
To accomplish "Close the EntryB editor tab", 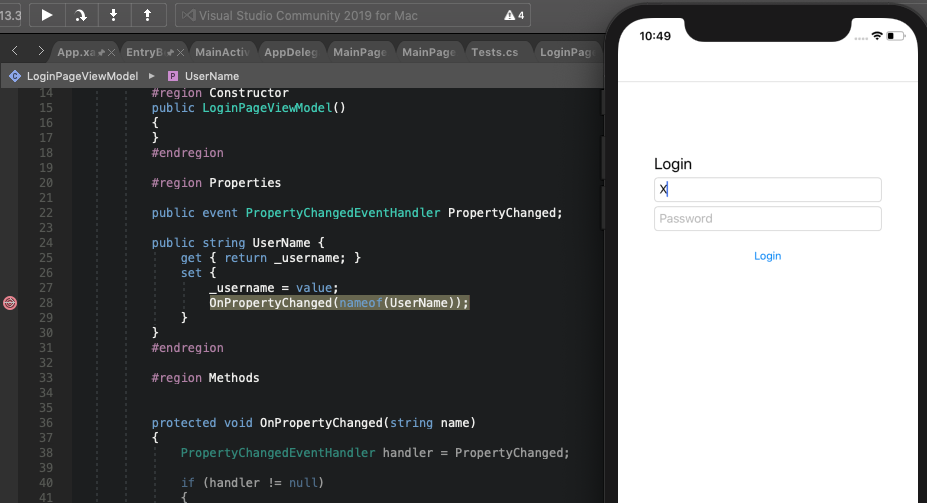I will point(179,52).
